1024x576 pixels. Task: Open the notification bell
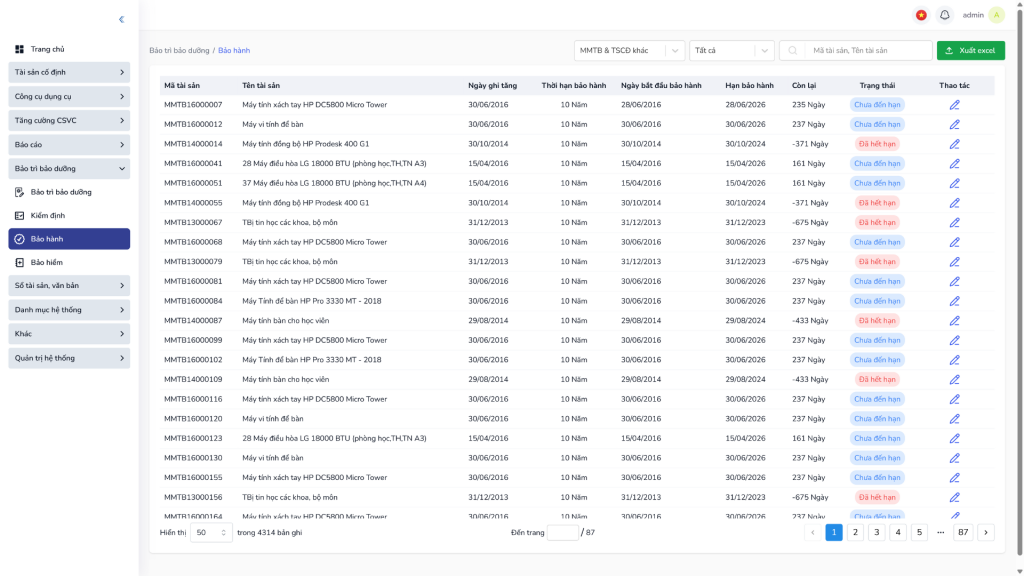click(944, 15)
